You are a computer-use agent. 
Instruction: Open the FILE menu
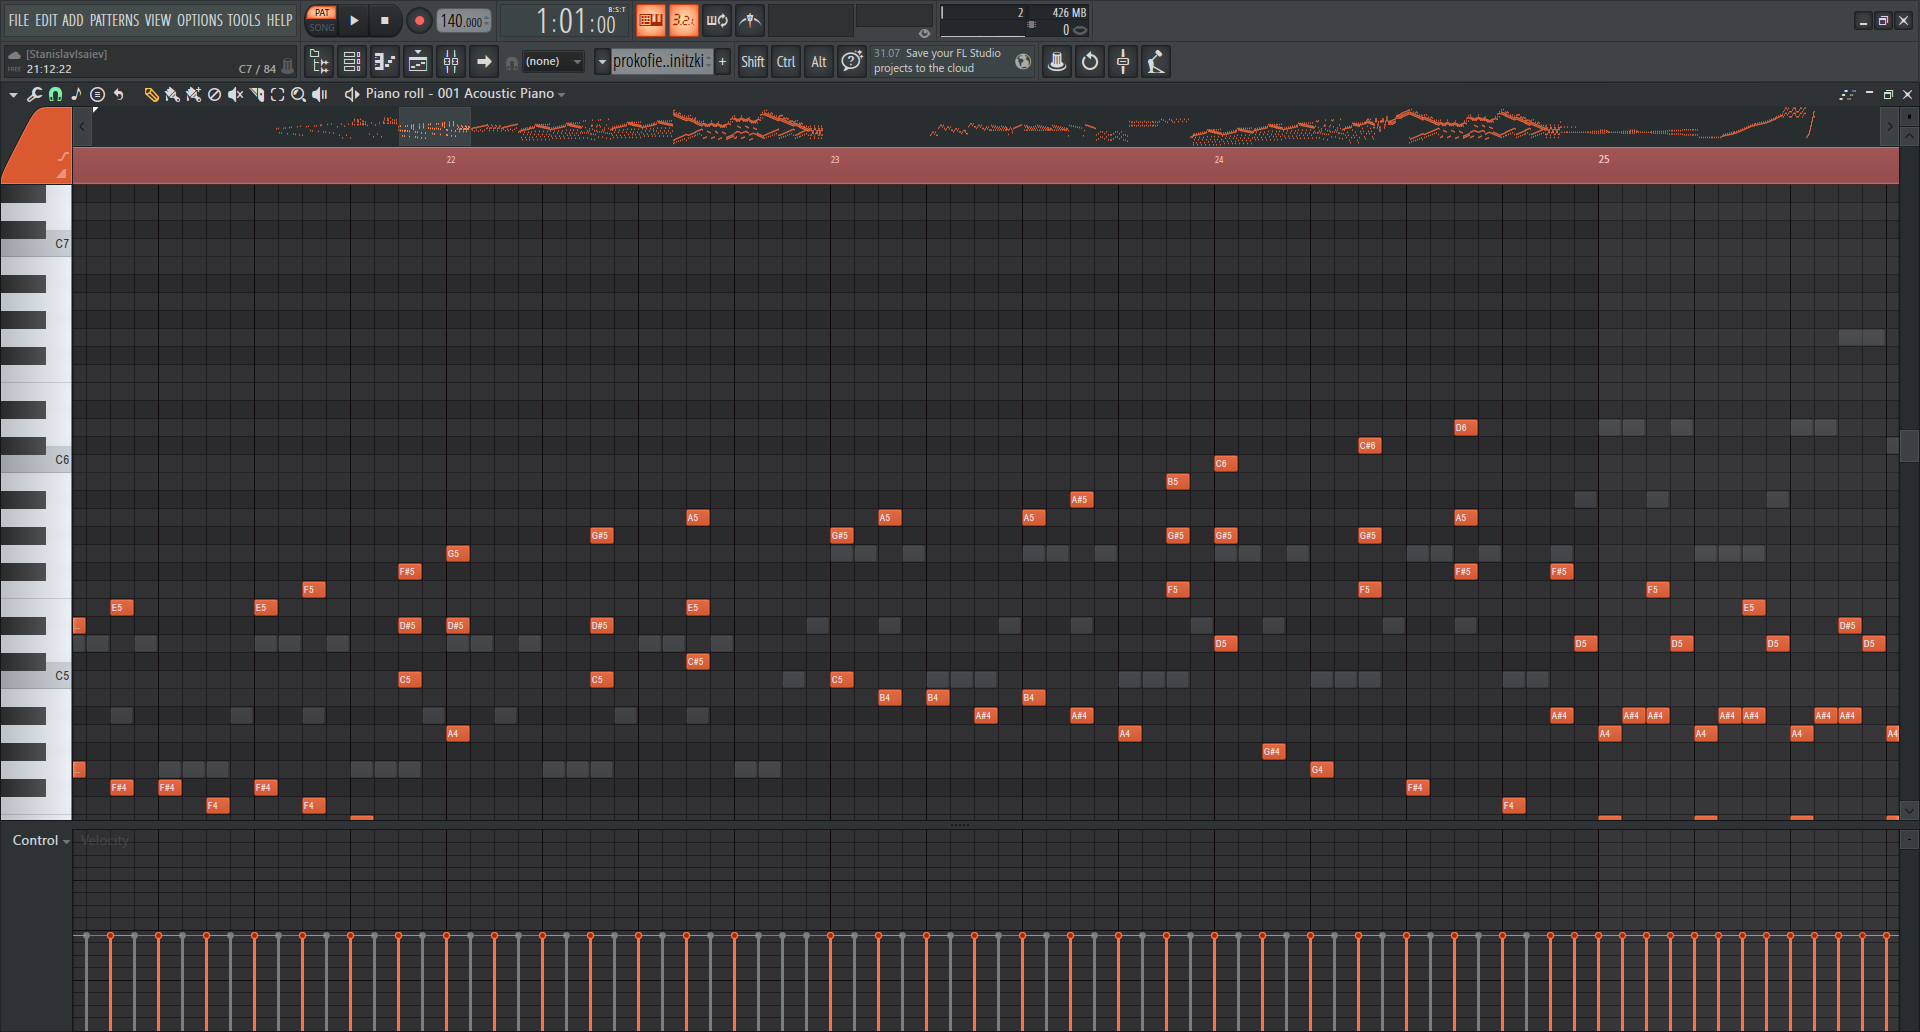pyautogui.click(x=19, y=20)
